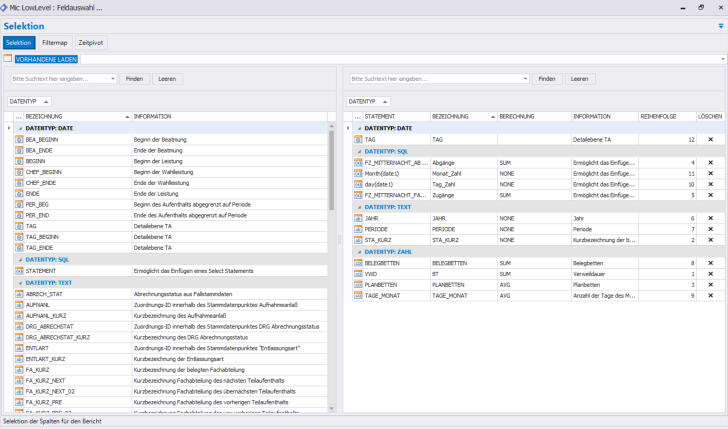Click the SQL icon beside STATEMENT in left list
This screenshot has width=728, height=429.
(19, 270)
